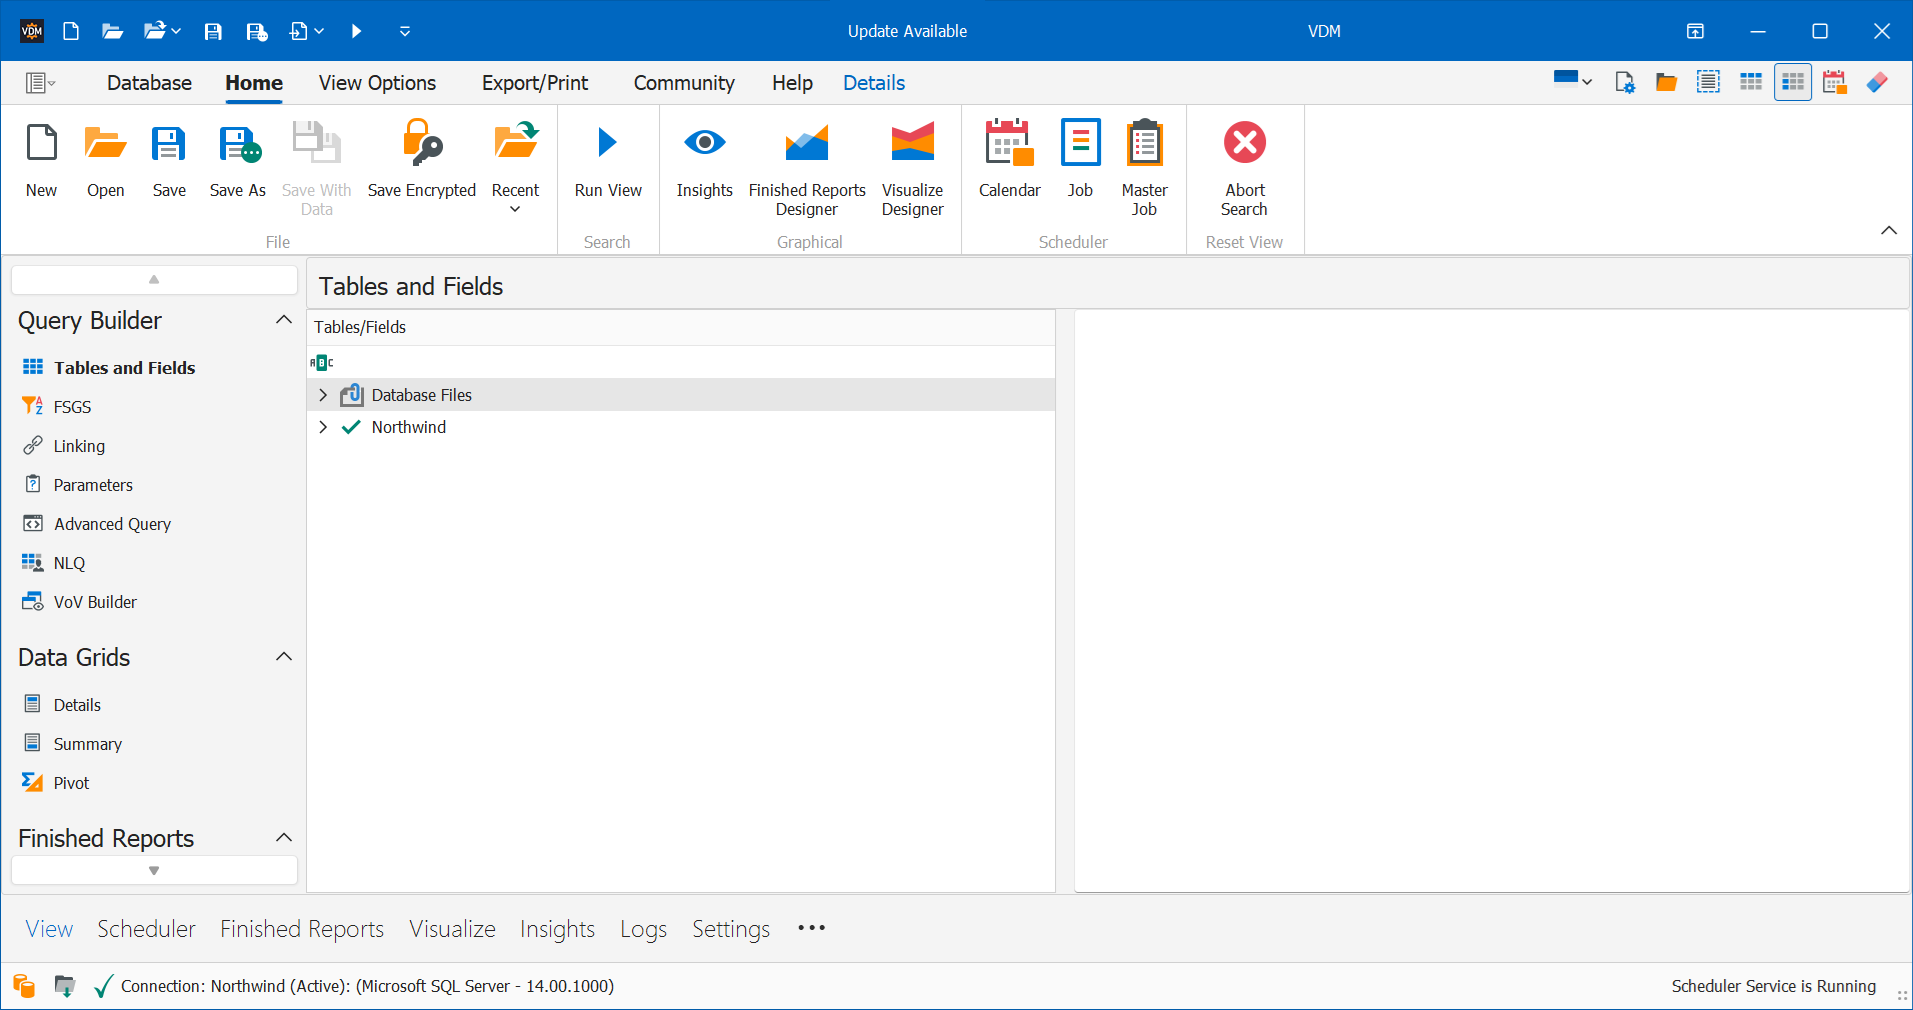Click the Run View play icon
The height and width of the screenshot is (1010, 1913).
607,143
